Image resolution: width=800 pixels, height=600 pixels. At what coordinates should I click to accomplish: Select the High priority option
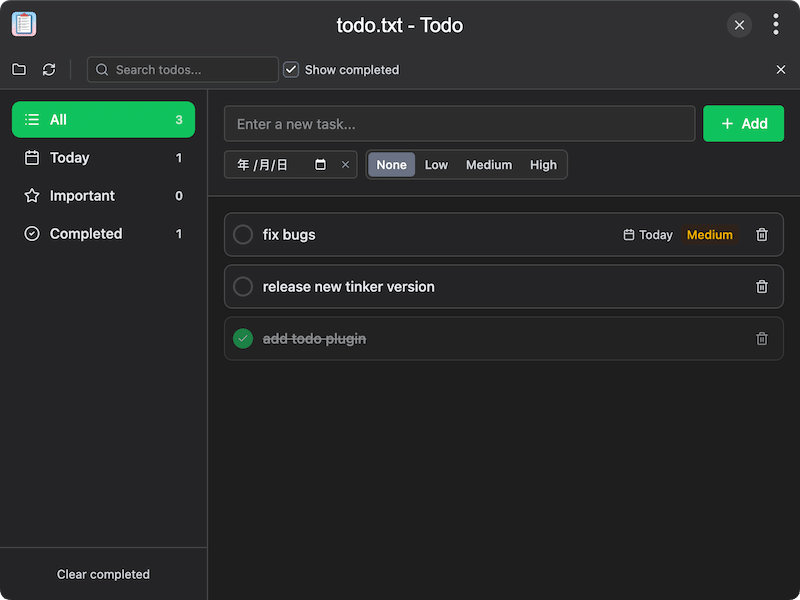click(543, 165)
